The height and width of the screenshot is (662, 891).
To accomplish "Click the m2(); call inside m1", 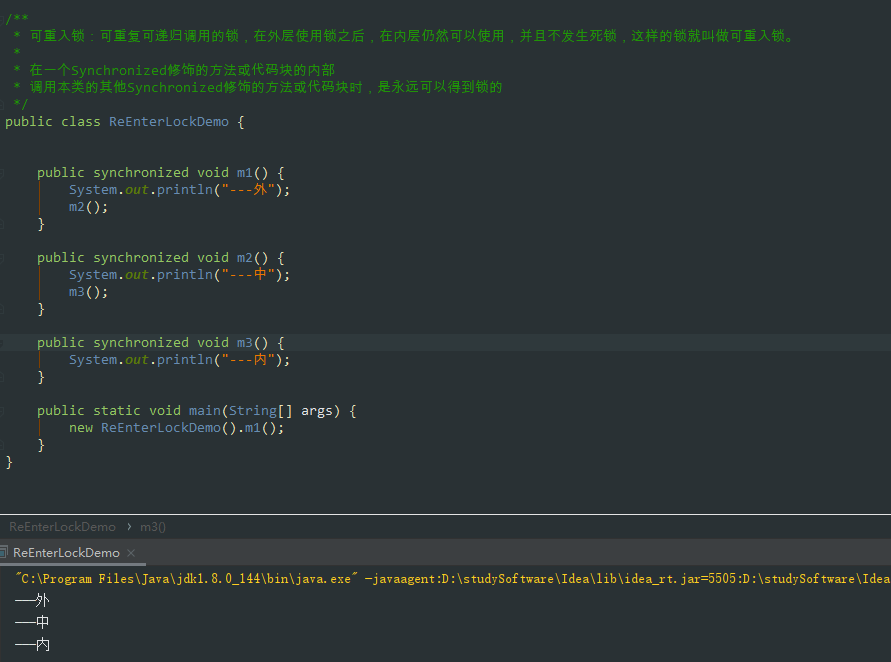I will (x=88, y=206).
